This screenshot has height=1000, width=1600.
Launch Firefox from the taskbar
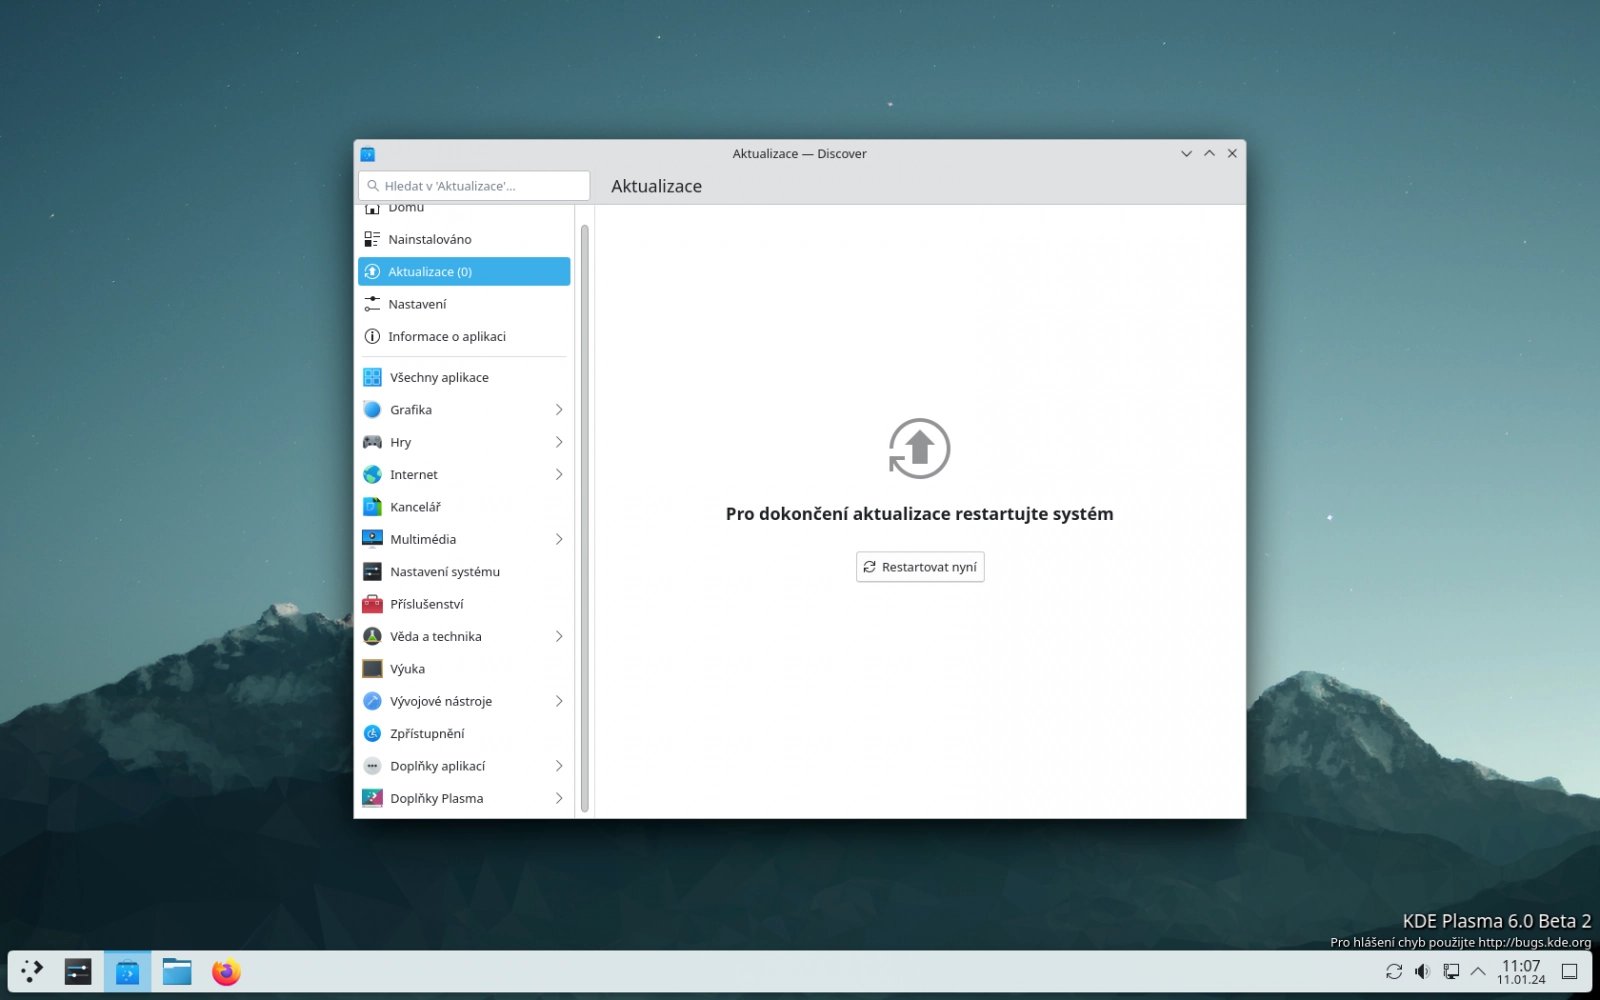point(226,971)
